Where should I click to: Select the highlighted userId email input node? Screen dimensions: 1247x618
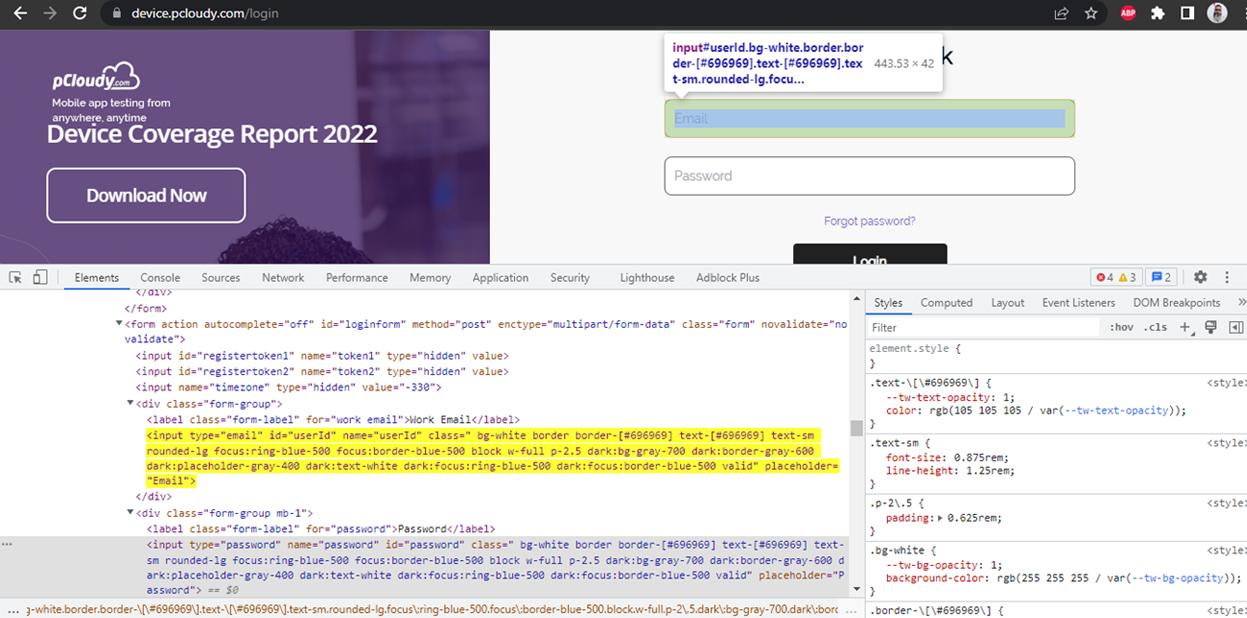coord(493,458)
